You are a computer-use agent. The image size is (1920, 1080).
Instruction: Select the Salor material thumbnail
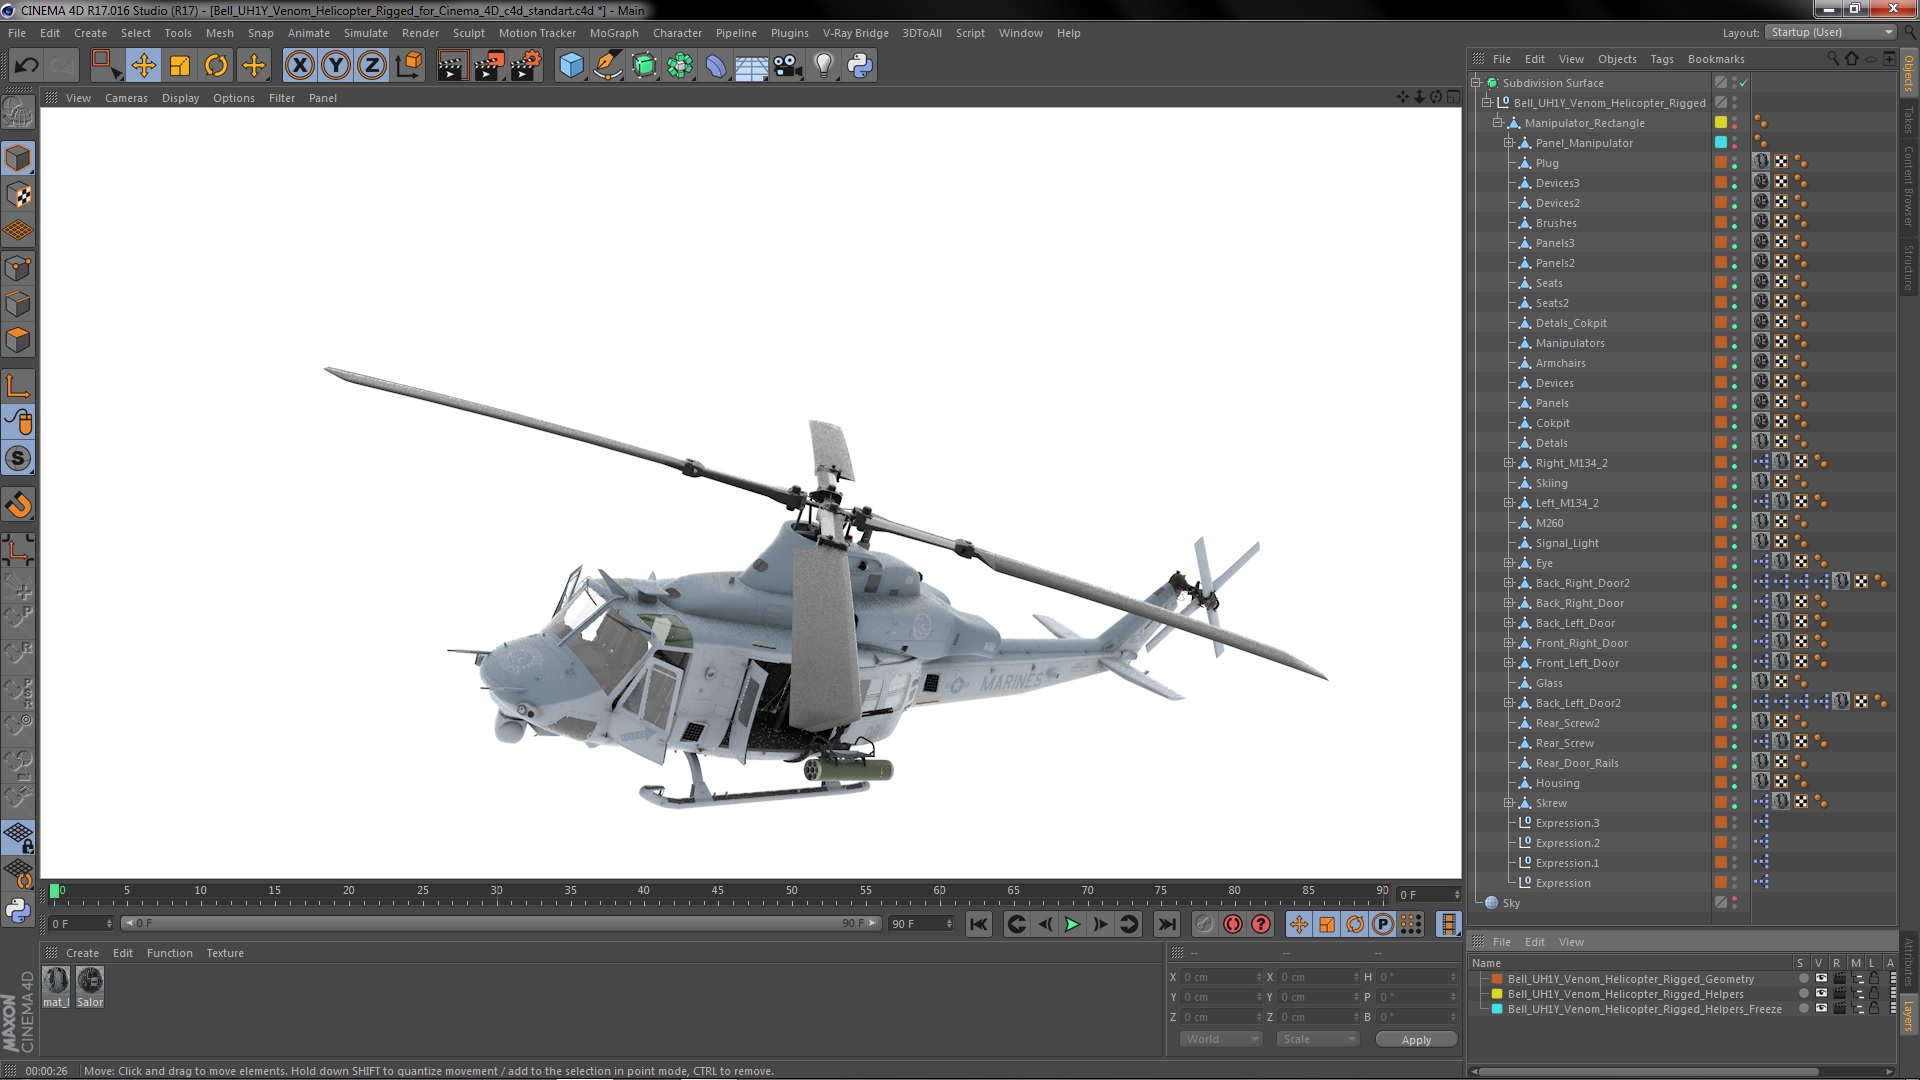click(90, 982)
